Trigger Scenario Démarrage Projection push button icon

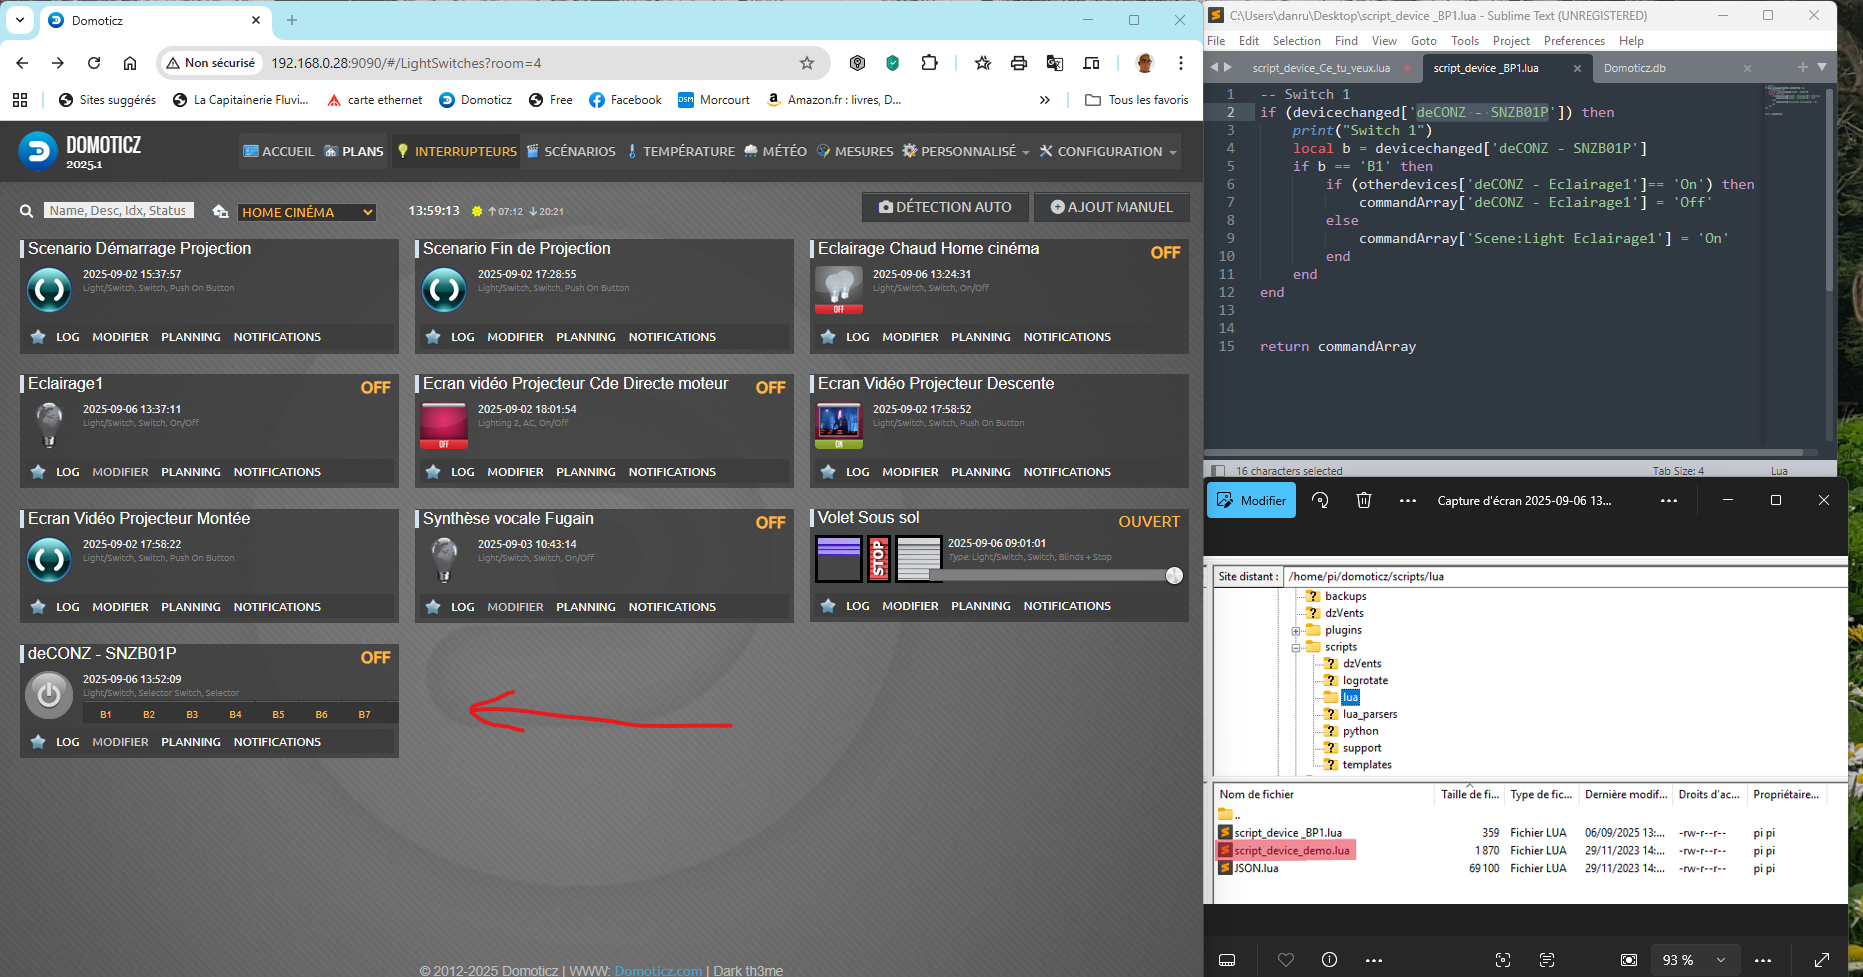tap(49, 290)
